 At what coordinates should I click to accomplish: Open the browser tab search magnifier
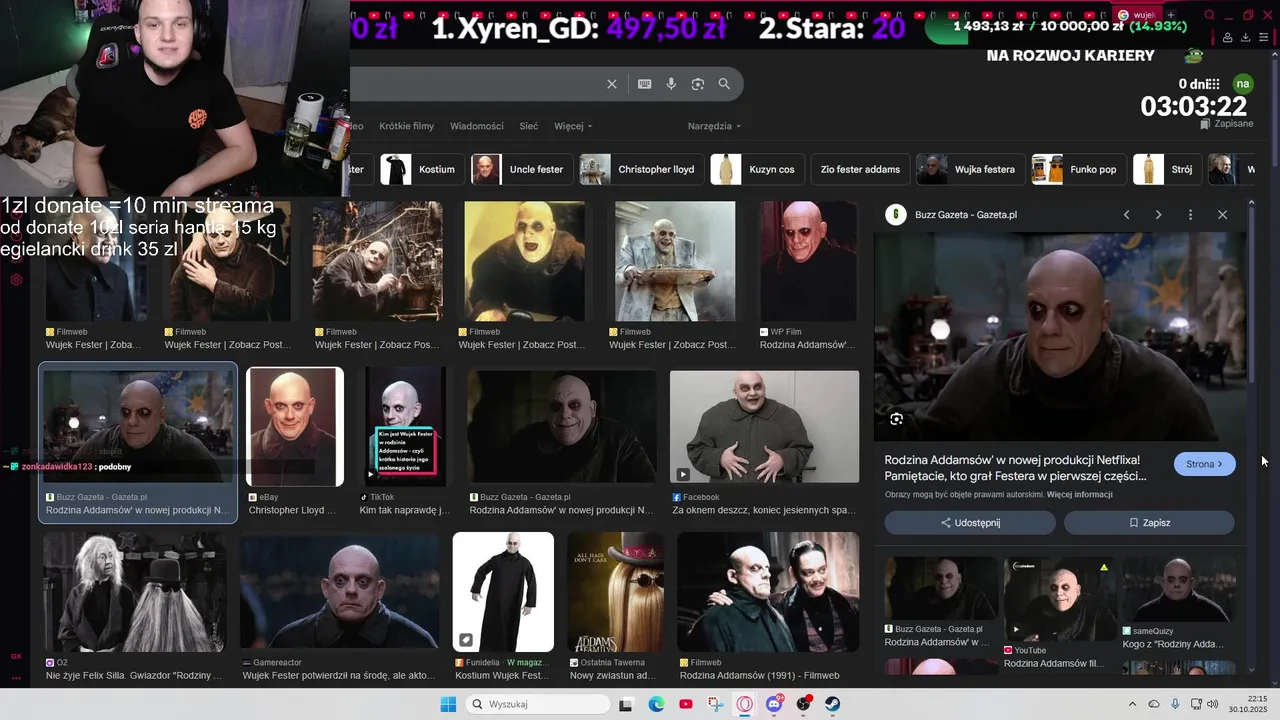pos(1210,15)
